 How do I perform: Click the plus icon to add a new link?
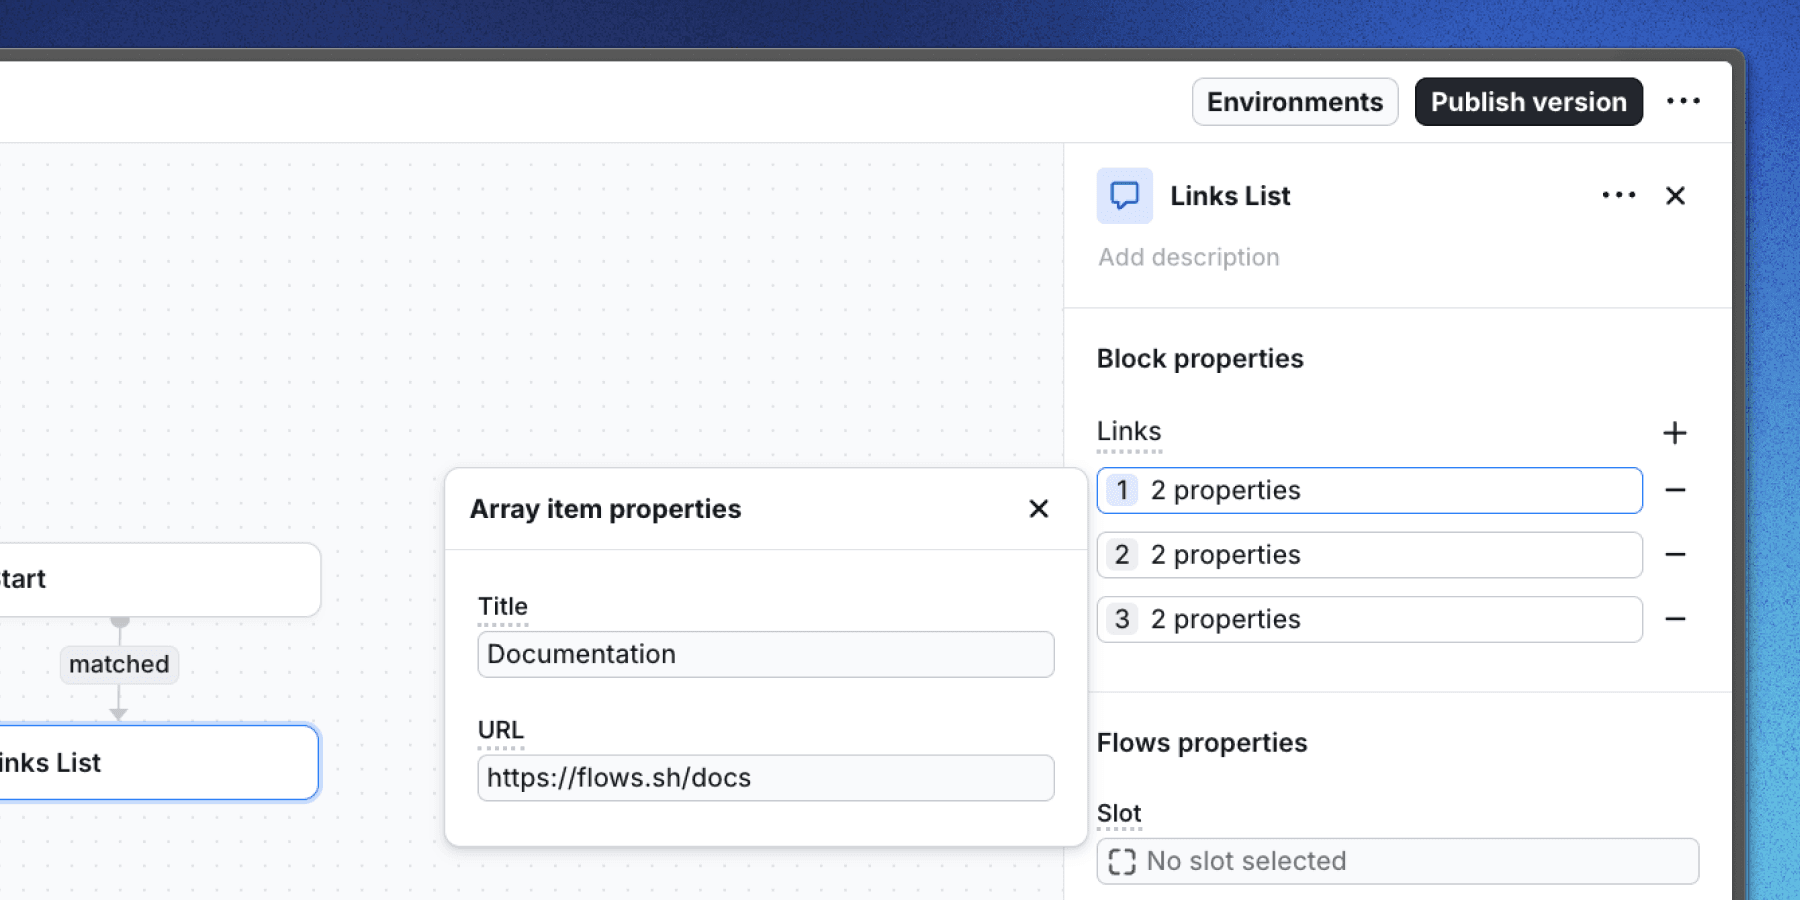point(1675,432)
